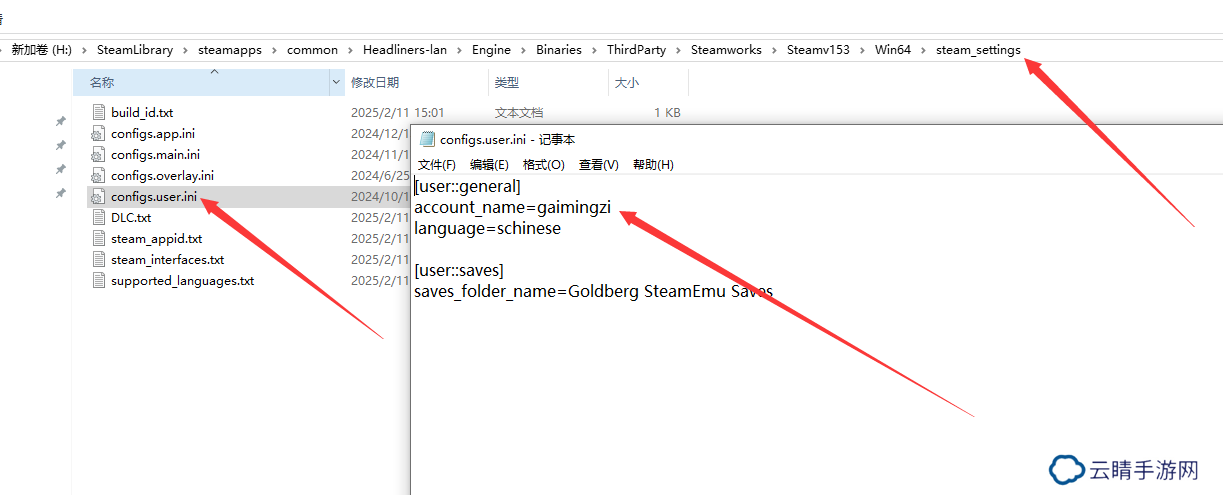Click the DLC.txt file icon

coord(98,218)
